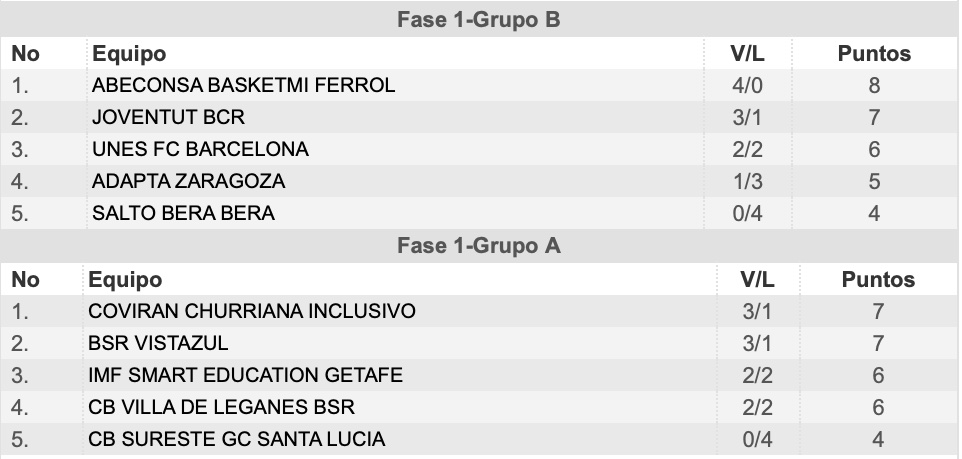Click the 4/0 record for Ferrol
This screenshot has height=459, width=962.
(747, 85)
